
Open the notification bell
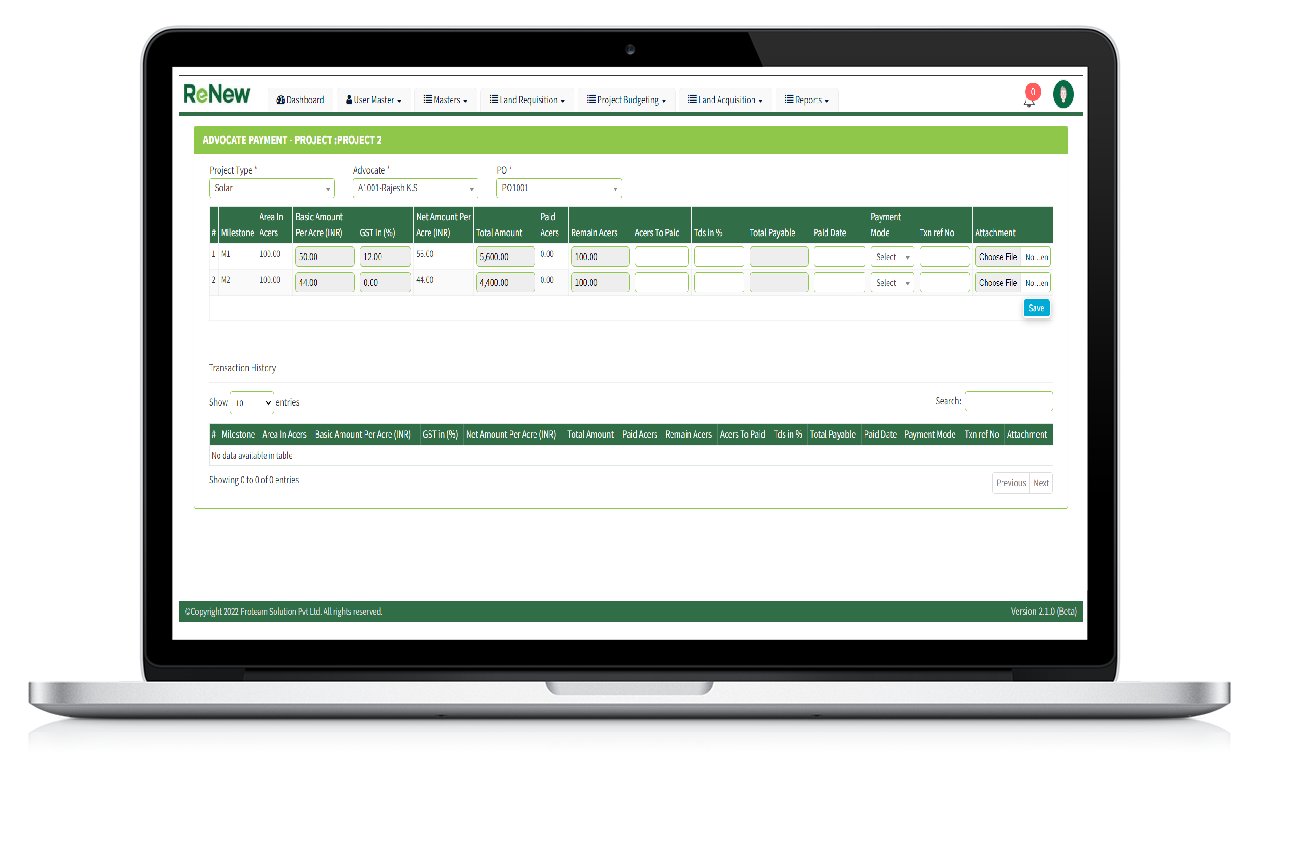(x=1030, y=97)
